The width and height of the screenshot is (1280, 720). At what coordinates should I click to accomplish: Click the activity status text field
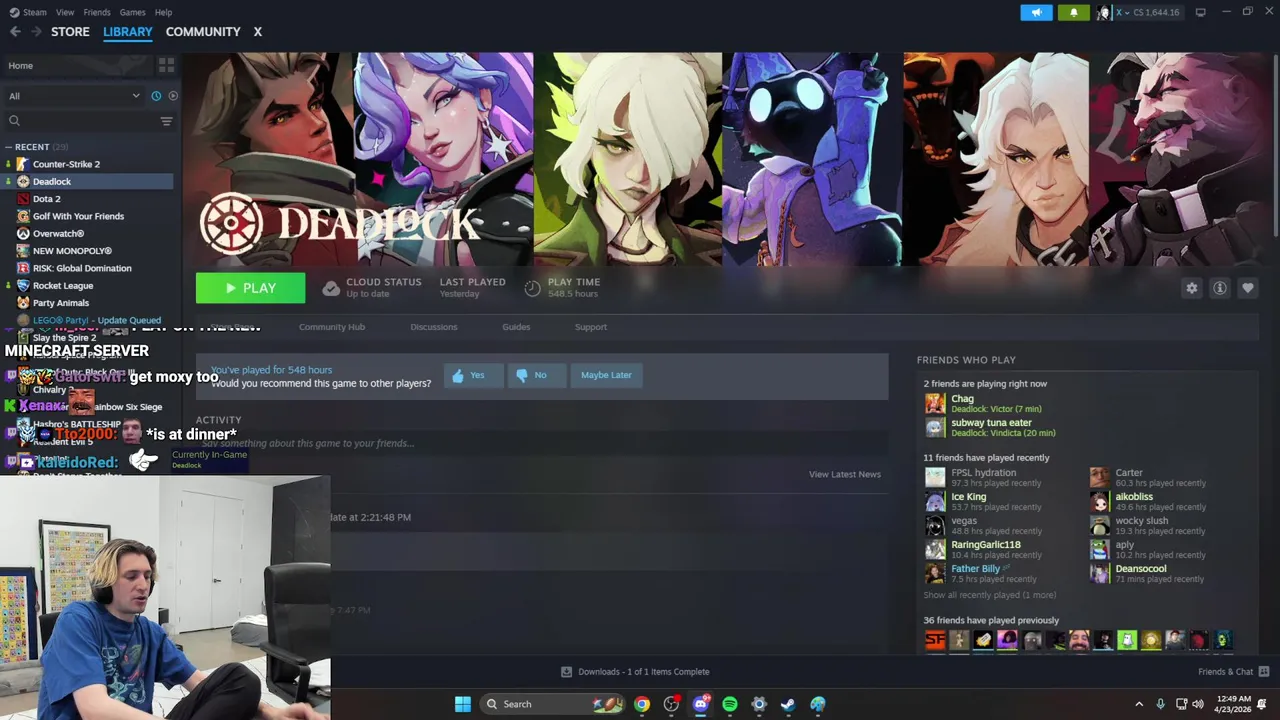[542, 443]
